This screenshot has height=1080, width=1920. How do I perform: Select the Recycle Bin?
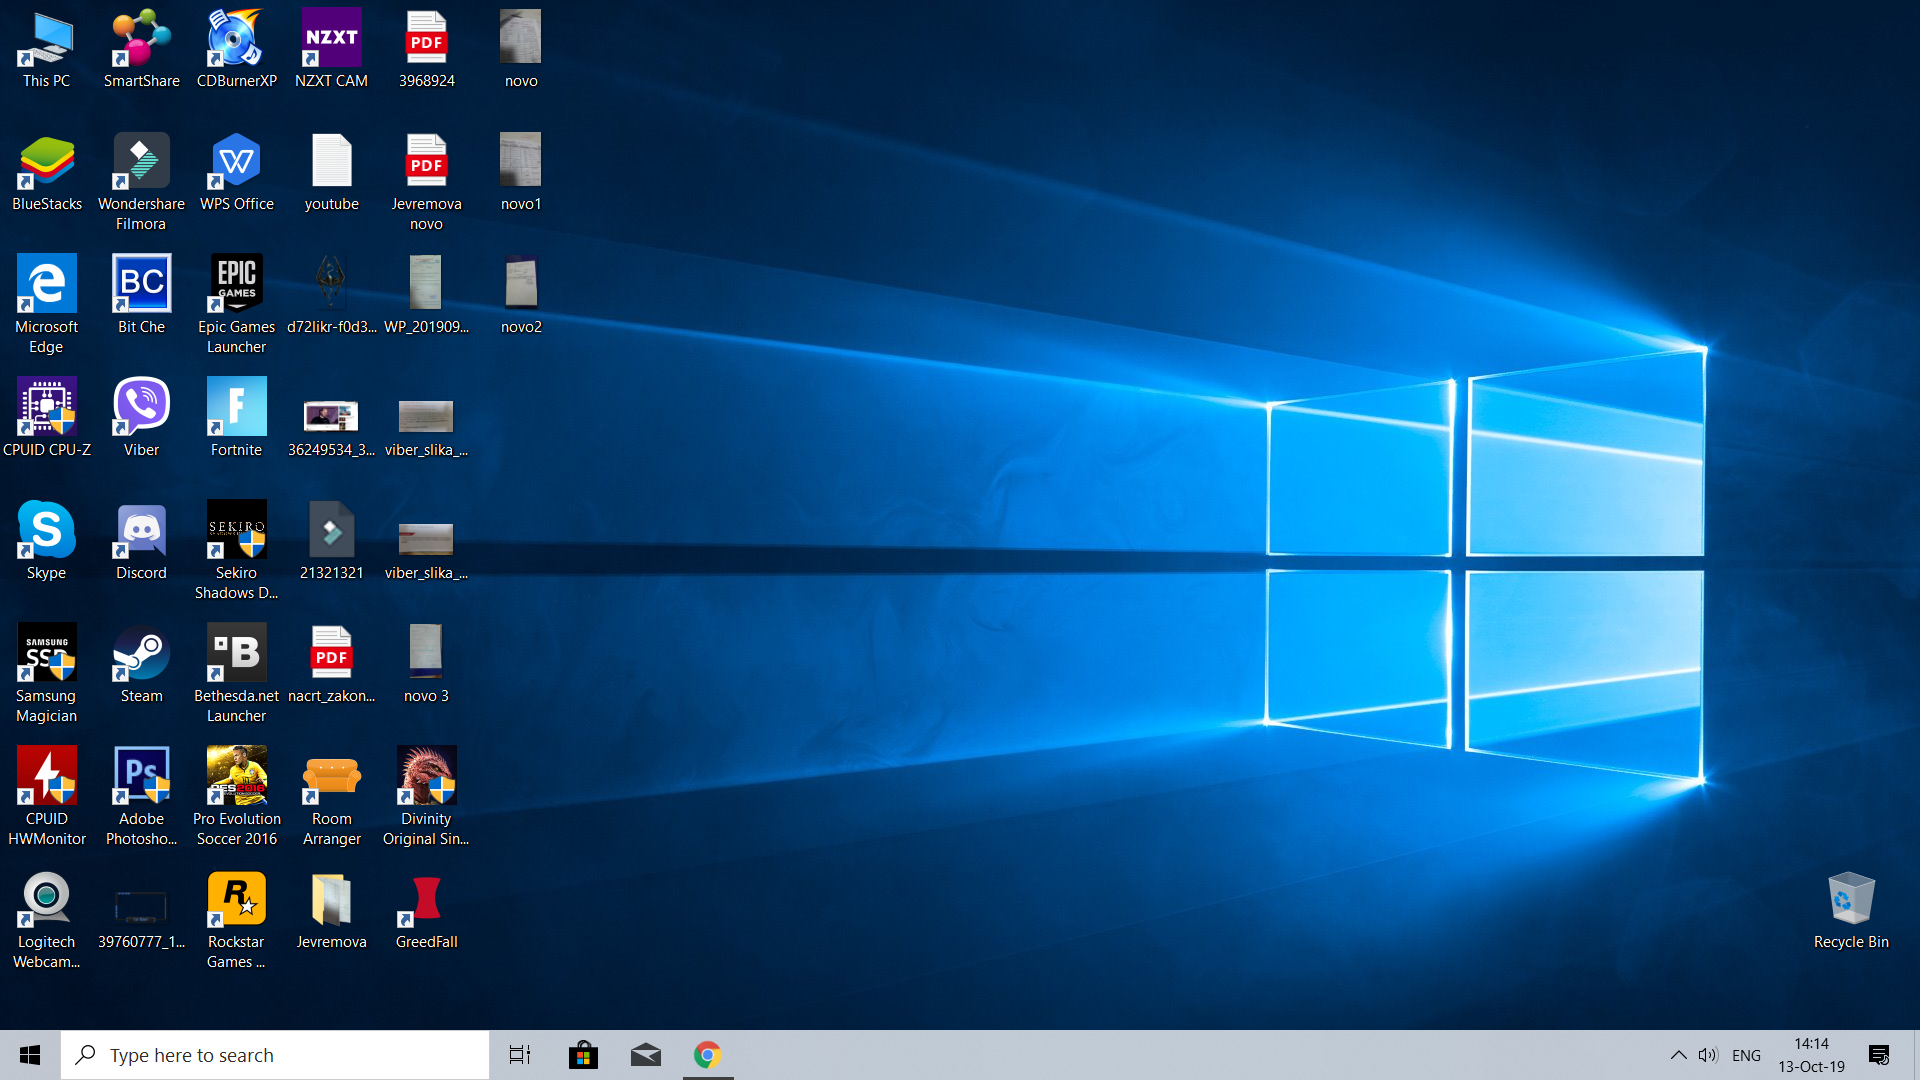point(1851,911)
